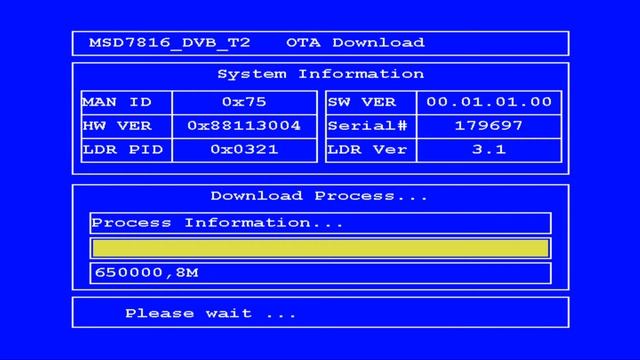Select the 'MSD7816_DVB_T2 OTA Download' title text
The image size is (640, 360).
[257, 43]
